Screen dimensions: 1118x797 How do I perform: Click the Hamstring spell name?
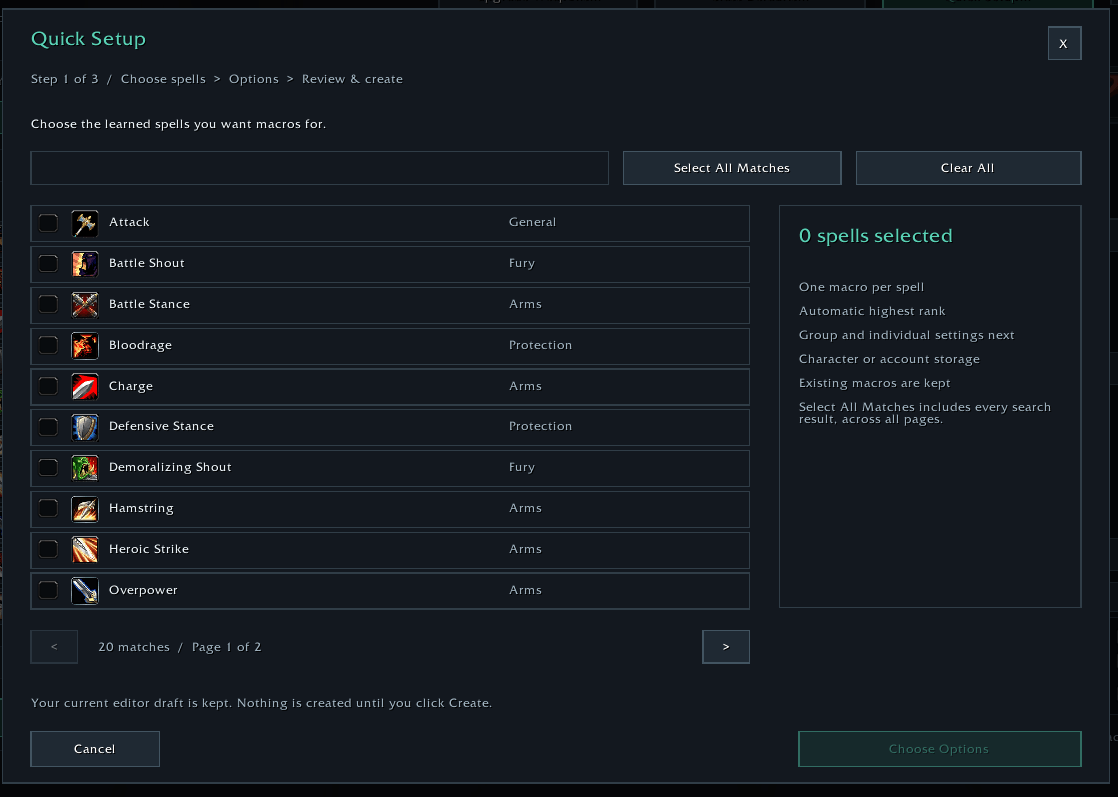(x=141, y=508)
